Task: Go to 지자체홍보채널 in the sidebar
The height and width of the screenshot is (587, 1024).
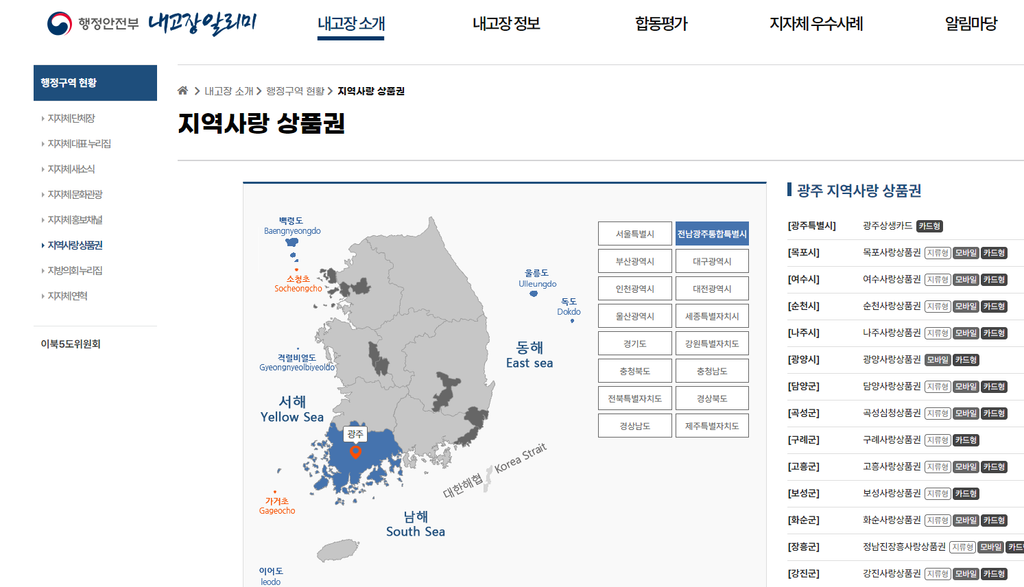Action: (x=74, y=220)
